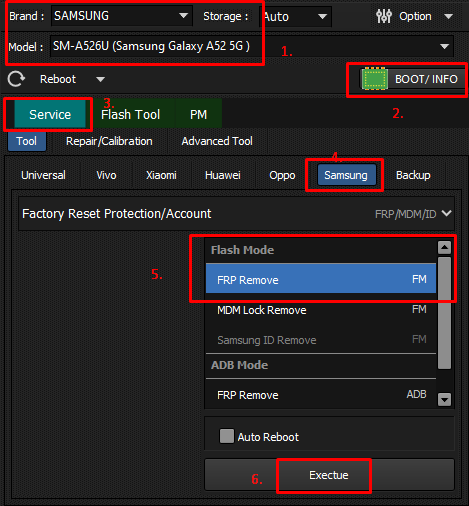Click the FRP/MDM/ID label
The image size is (469, 506).
click(x=406, y=214)
